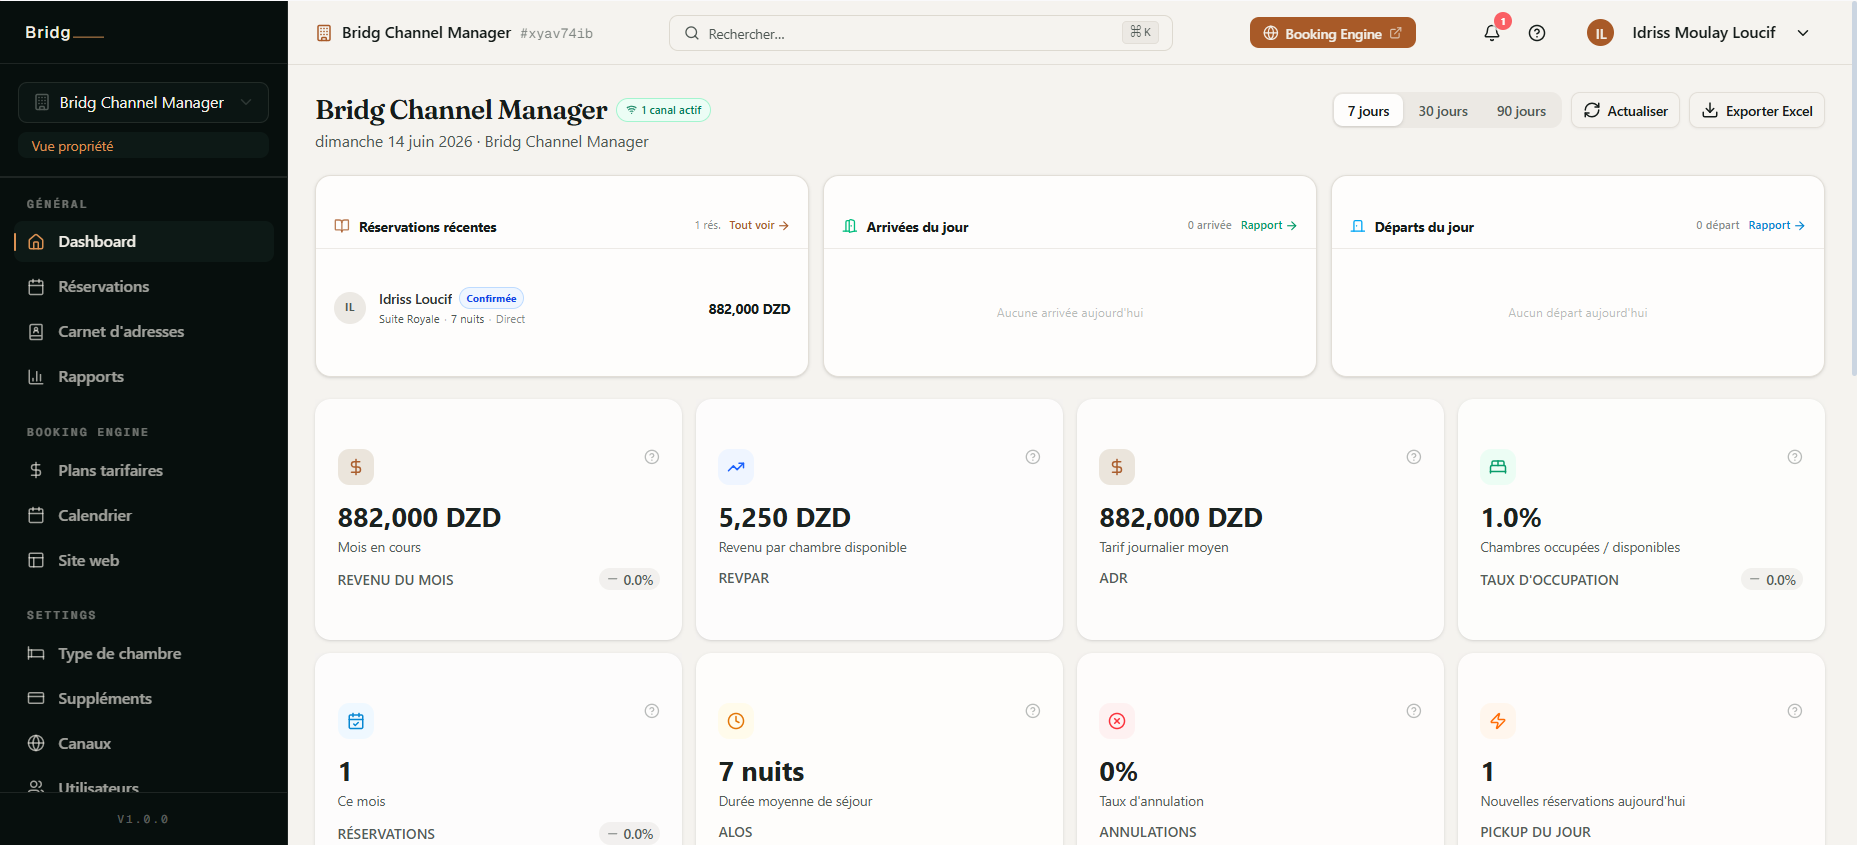Screen dimensions: 1857x845
Task: Click the bed icon on Taux d'occupation card
Action: tap(1498, 467)
